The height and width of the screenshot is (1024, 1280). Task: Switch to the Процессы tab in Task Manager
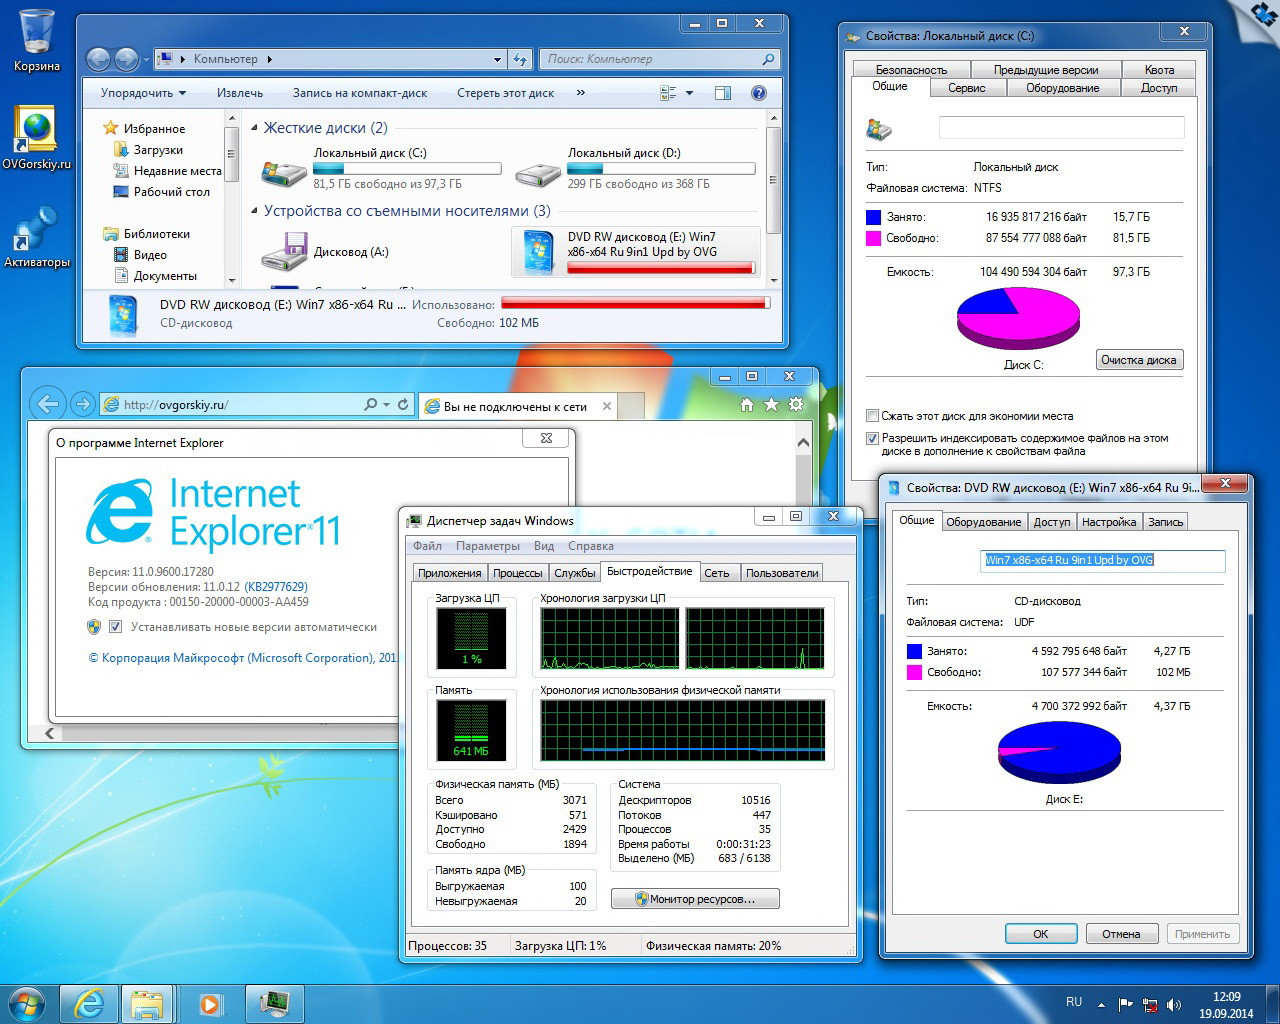pos(518,573)
